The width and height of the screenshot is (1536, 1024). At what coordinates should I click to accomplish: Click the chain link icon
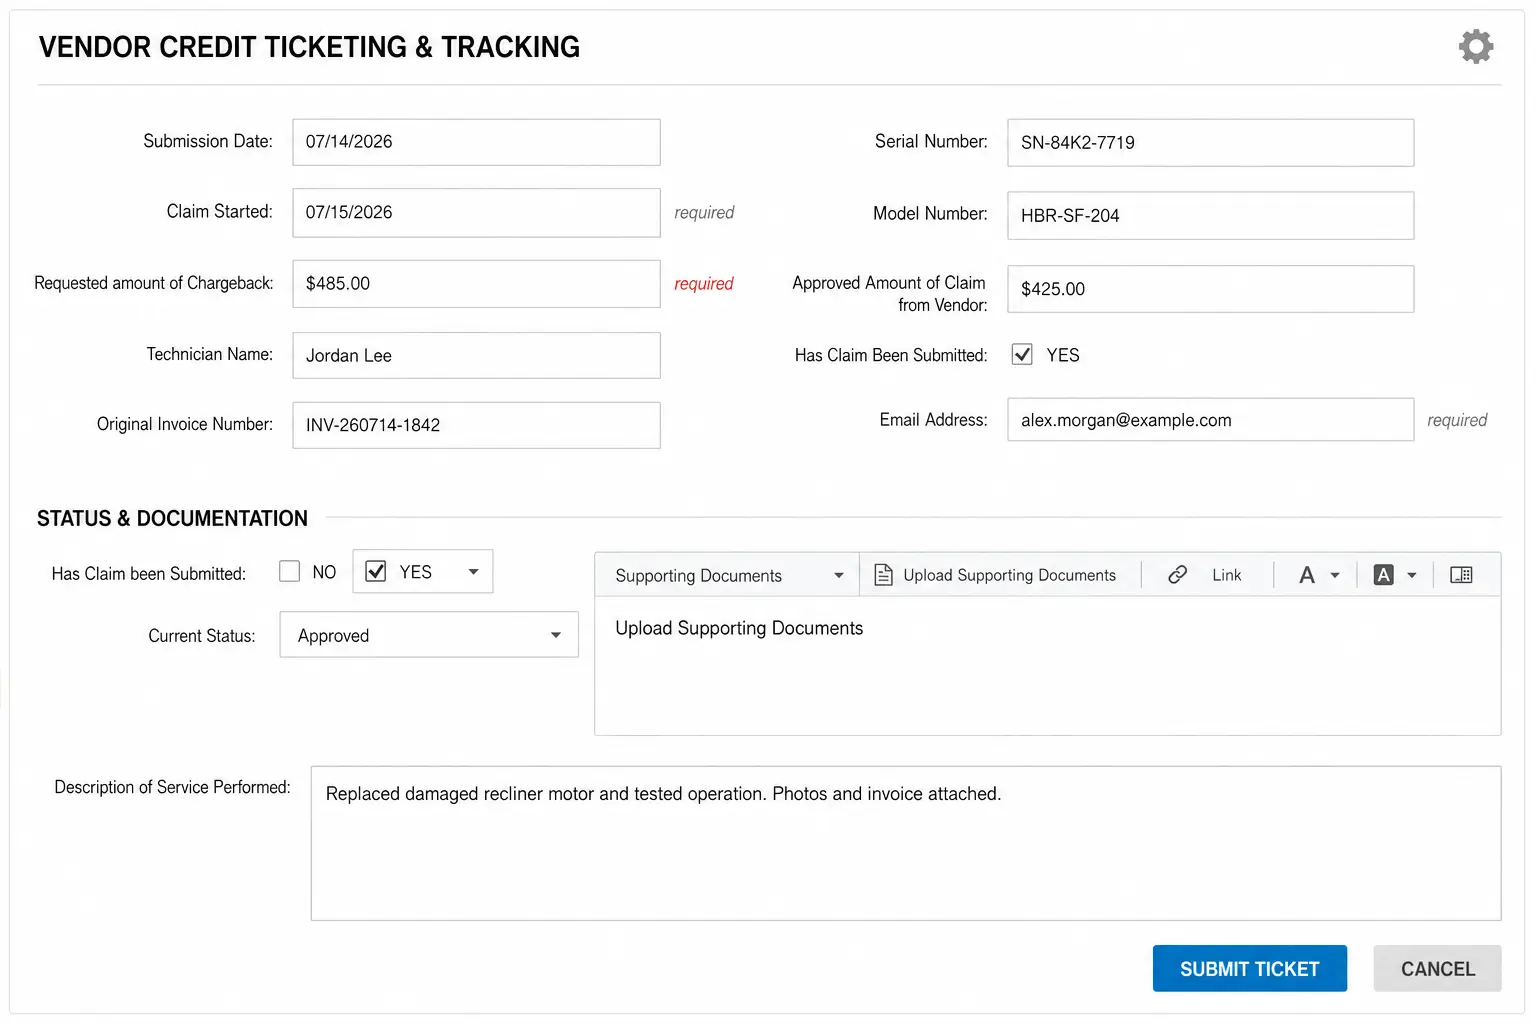point(1178,575)
